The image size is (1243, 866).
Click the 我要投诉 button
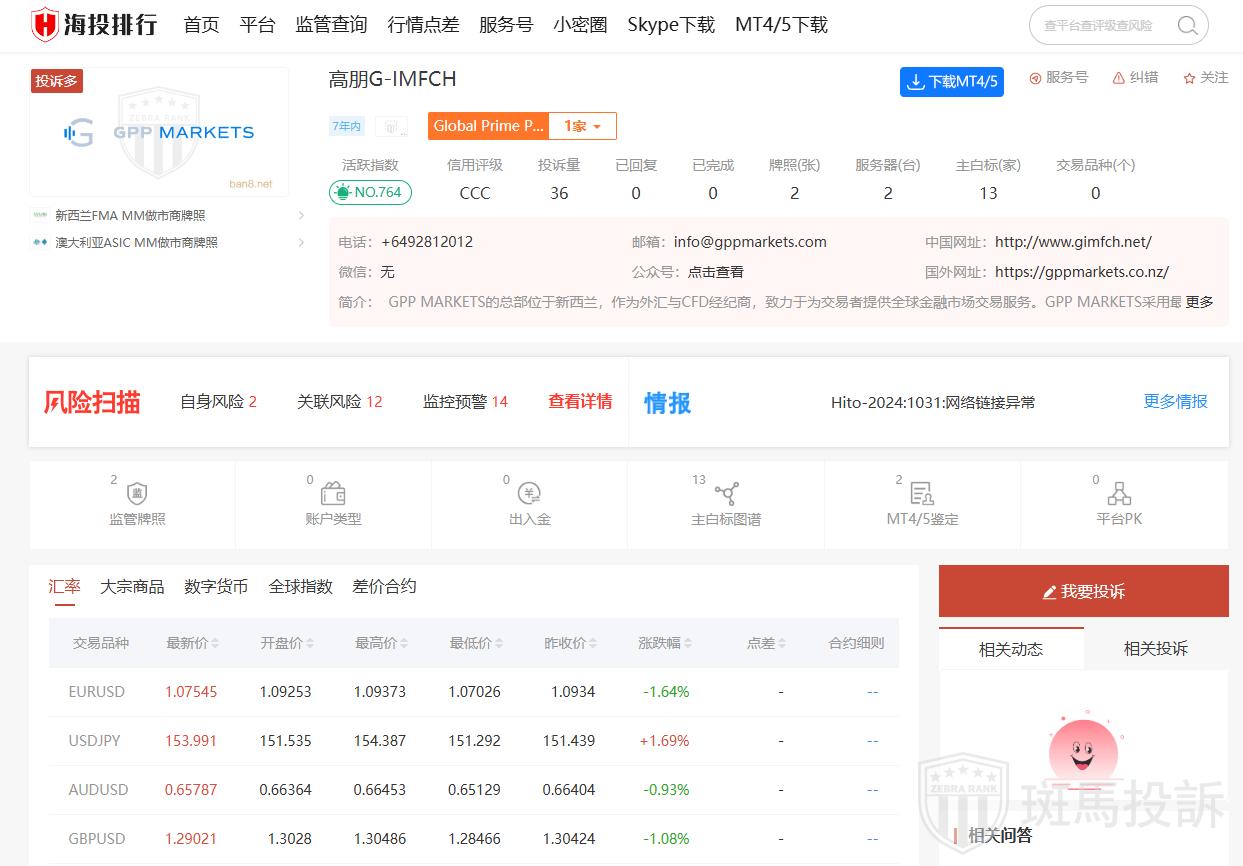(x=1083, y=591)
